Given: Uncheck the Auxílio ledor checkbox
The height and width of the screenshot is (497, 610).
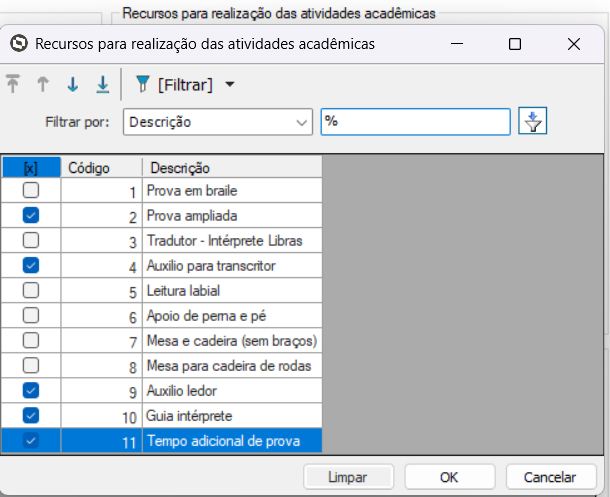Looking at the screenshot, I should pos(31,390).
